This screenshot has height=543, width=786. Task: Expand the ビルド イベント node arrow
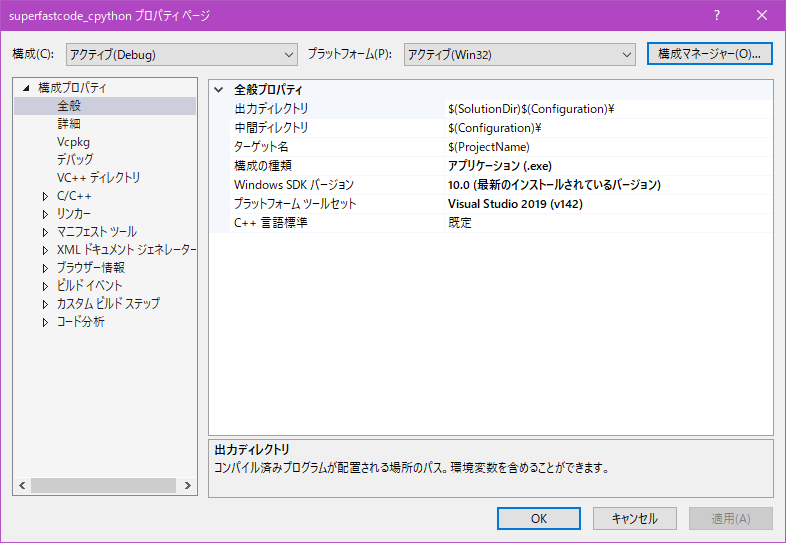click(45, 286)
